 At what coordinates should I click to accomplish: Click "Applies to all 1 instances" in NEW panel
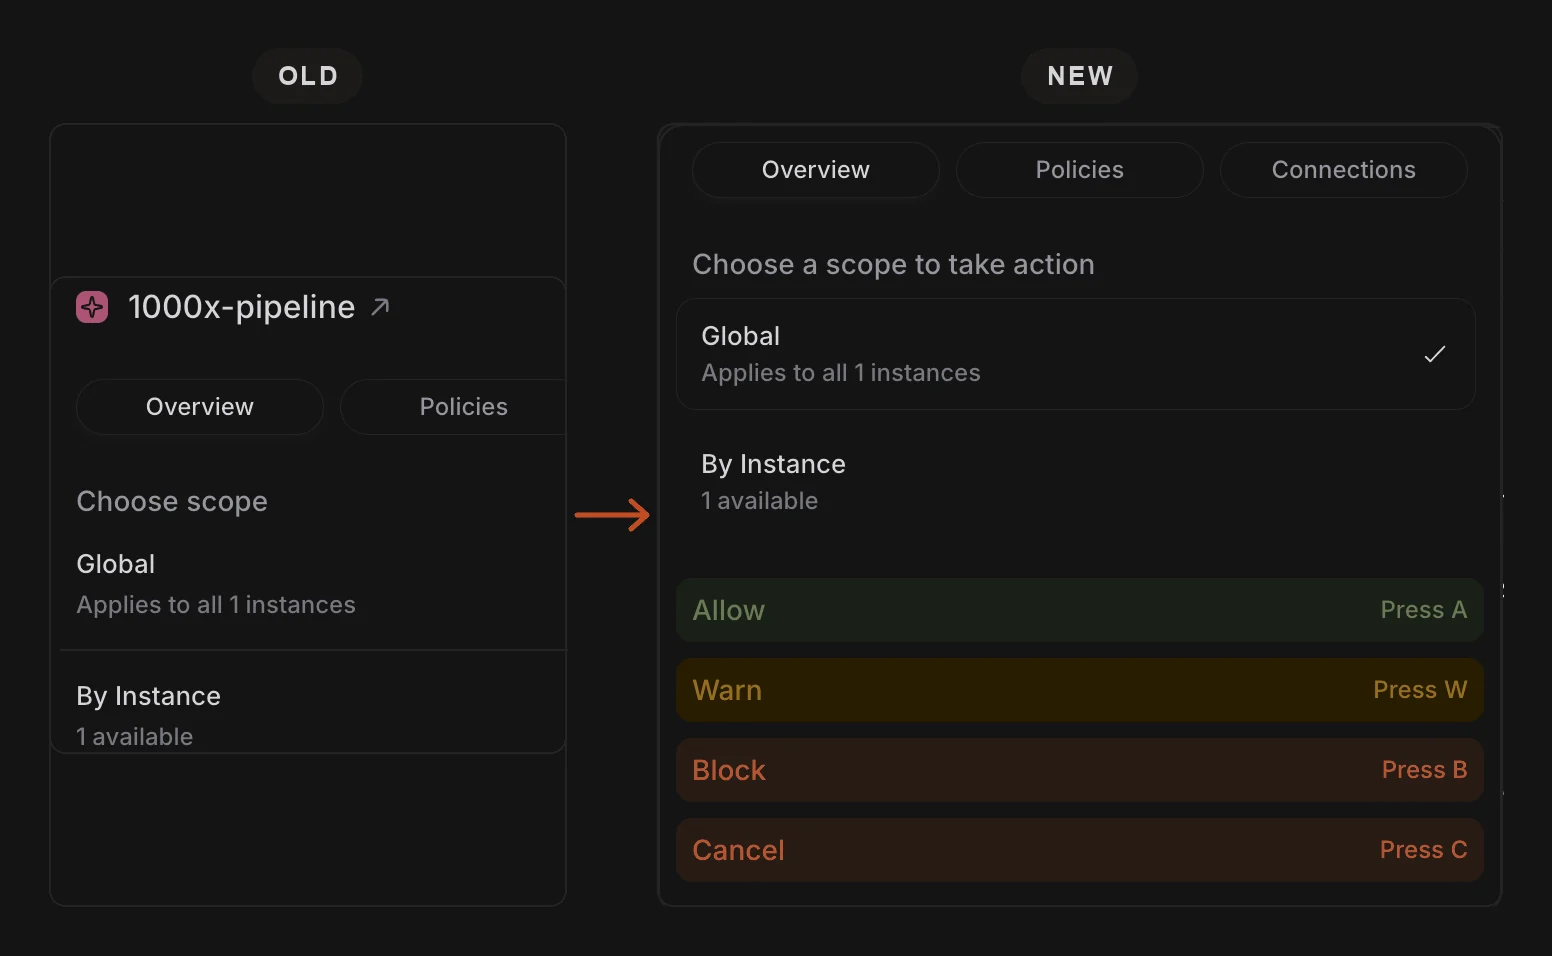pyautogui.click(x=841, y=373)
